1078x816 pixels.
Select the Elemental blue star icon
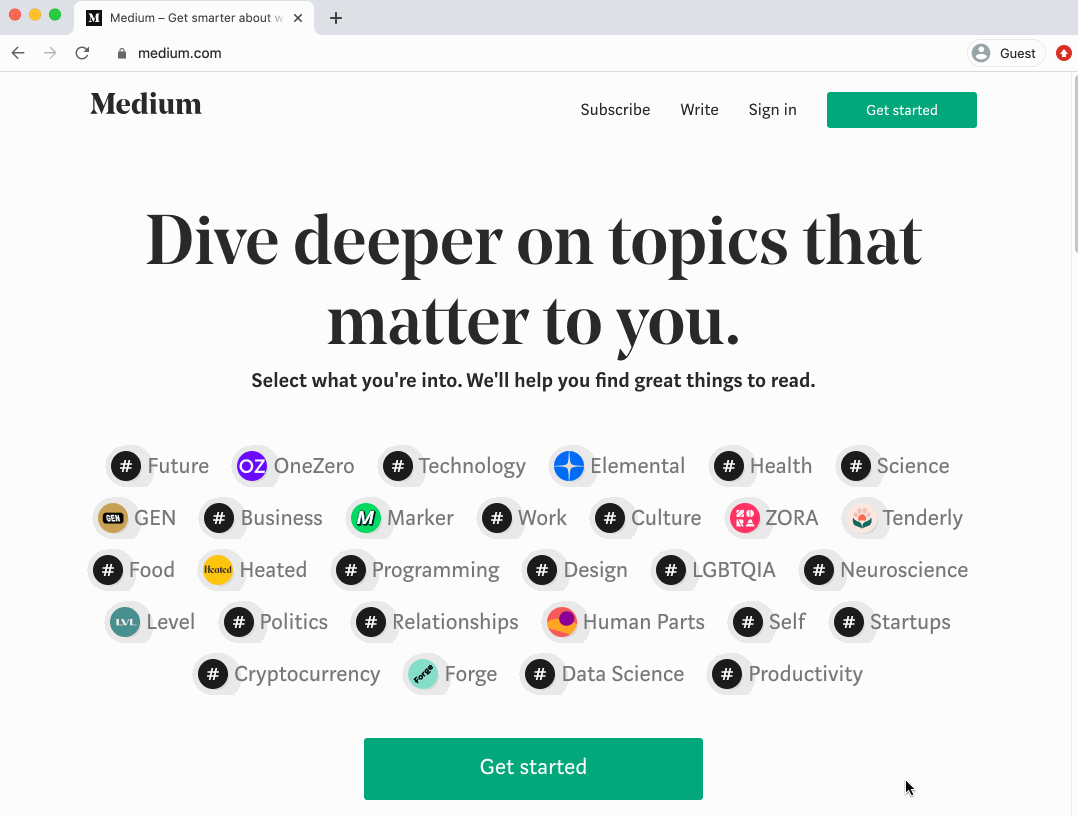pos(569,466)
